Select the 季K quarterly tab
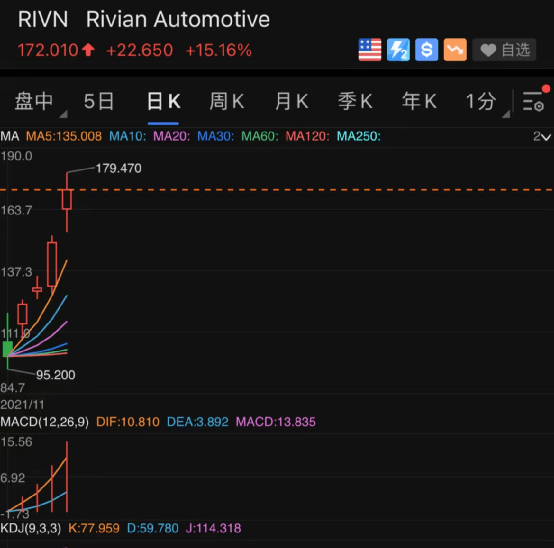This screenshot has width=554, height=548. (355, 101)
